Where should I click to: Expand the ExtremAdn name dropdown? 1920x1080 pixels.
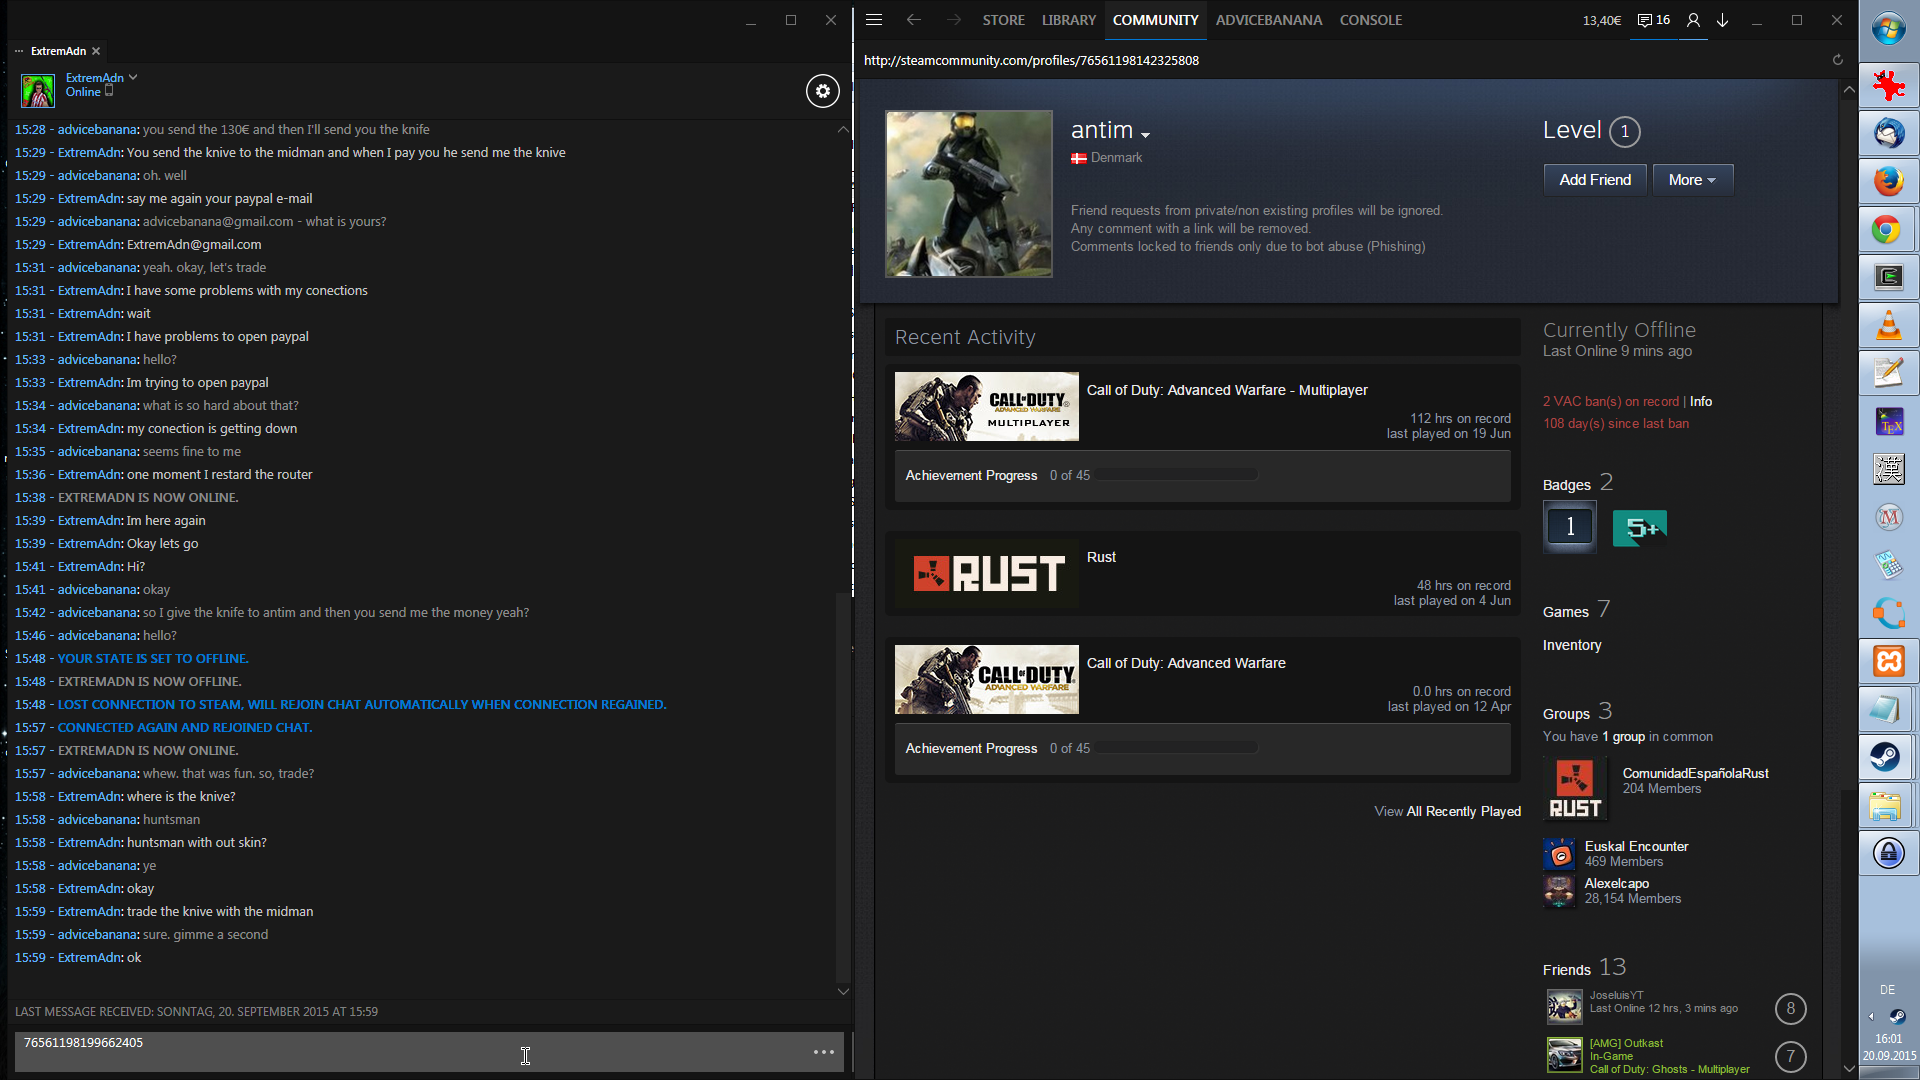click(x=133, y=77)
